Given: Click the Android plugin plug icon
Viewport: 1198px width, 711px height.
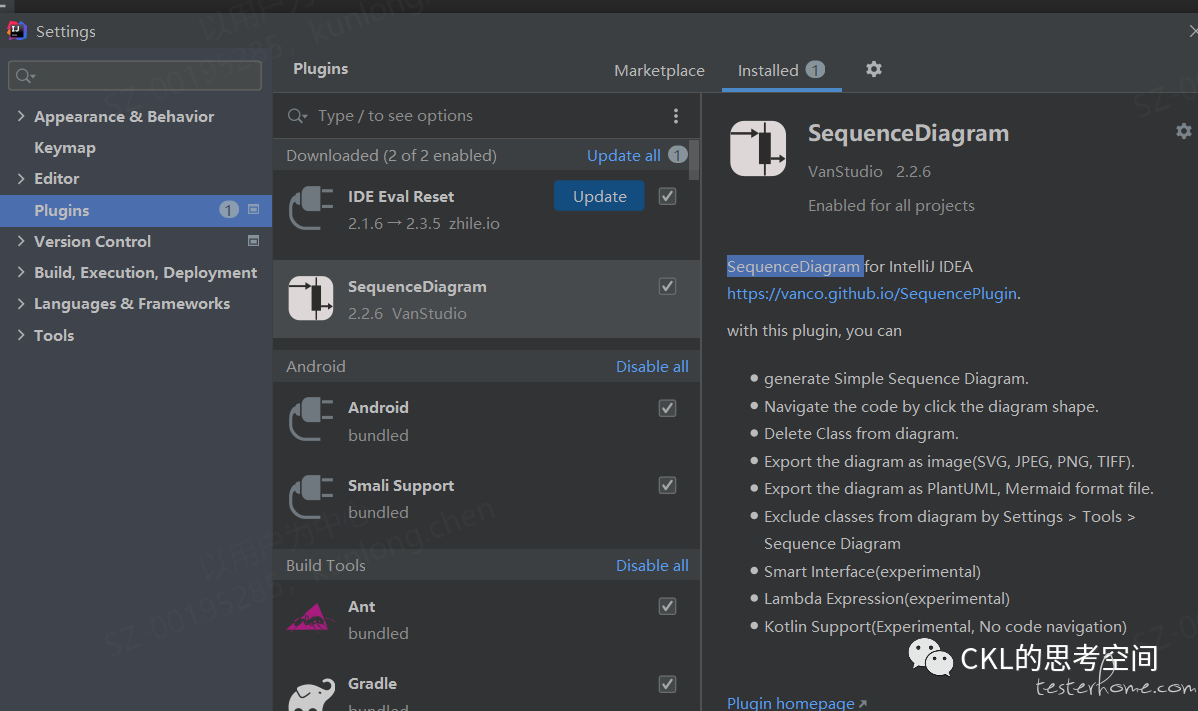Looking at the screenshot, I should click(x=311, y=419).
